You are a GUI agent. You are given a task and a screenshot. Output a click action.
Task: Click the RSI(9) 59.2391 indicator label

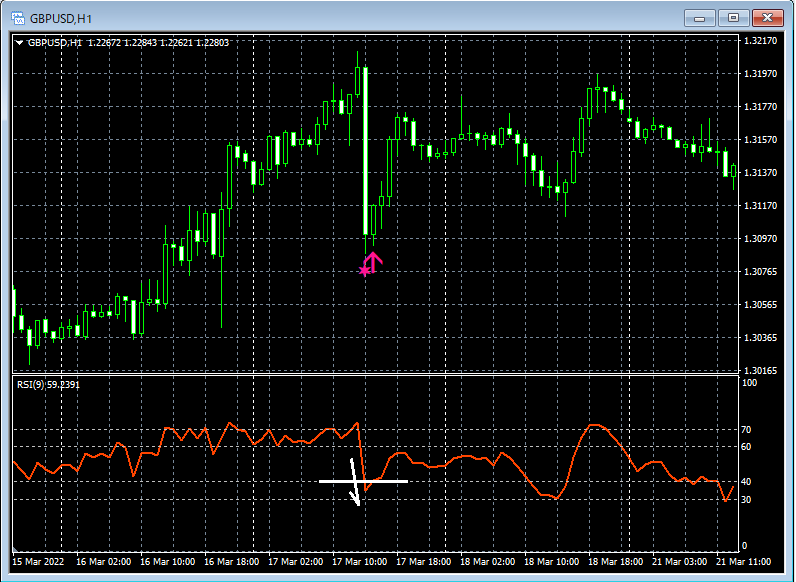[48, 385]
